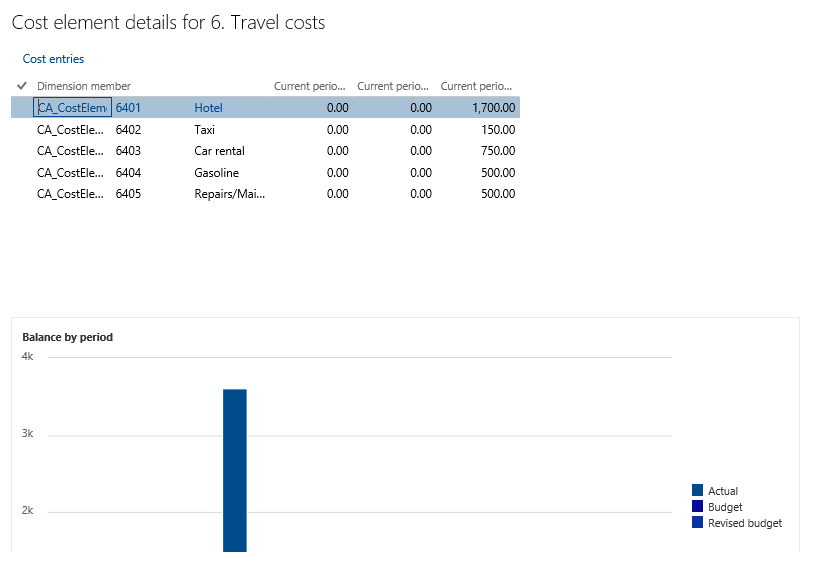Click the blue Actual bar in chart
The height and width of the screenshot is (579, 837).
coord(234,468)
